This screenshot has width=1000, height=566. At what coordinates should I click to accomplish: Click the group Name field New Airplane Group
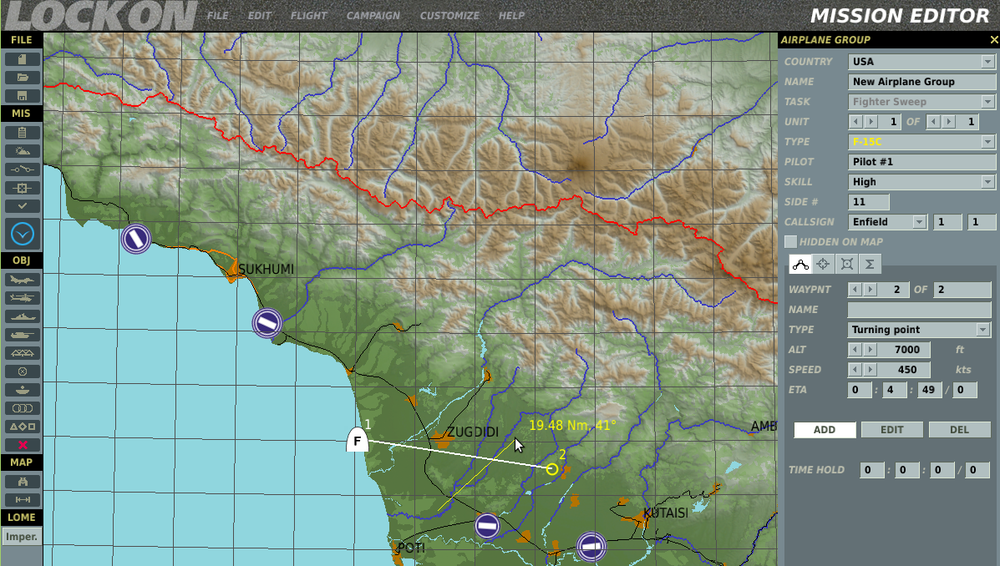tap(922, 82)
